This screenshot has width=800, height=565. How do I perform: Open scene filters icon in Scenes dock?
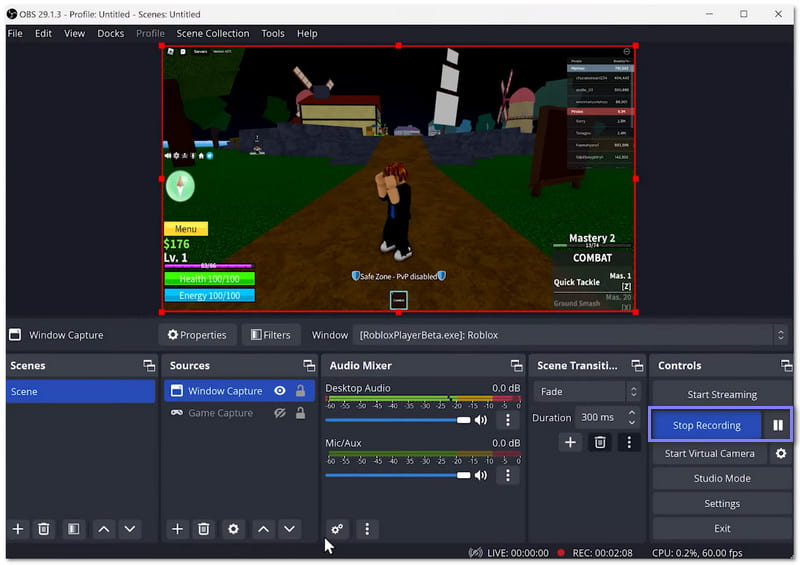click(73, 529)
